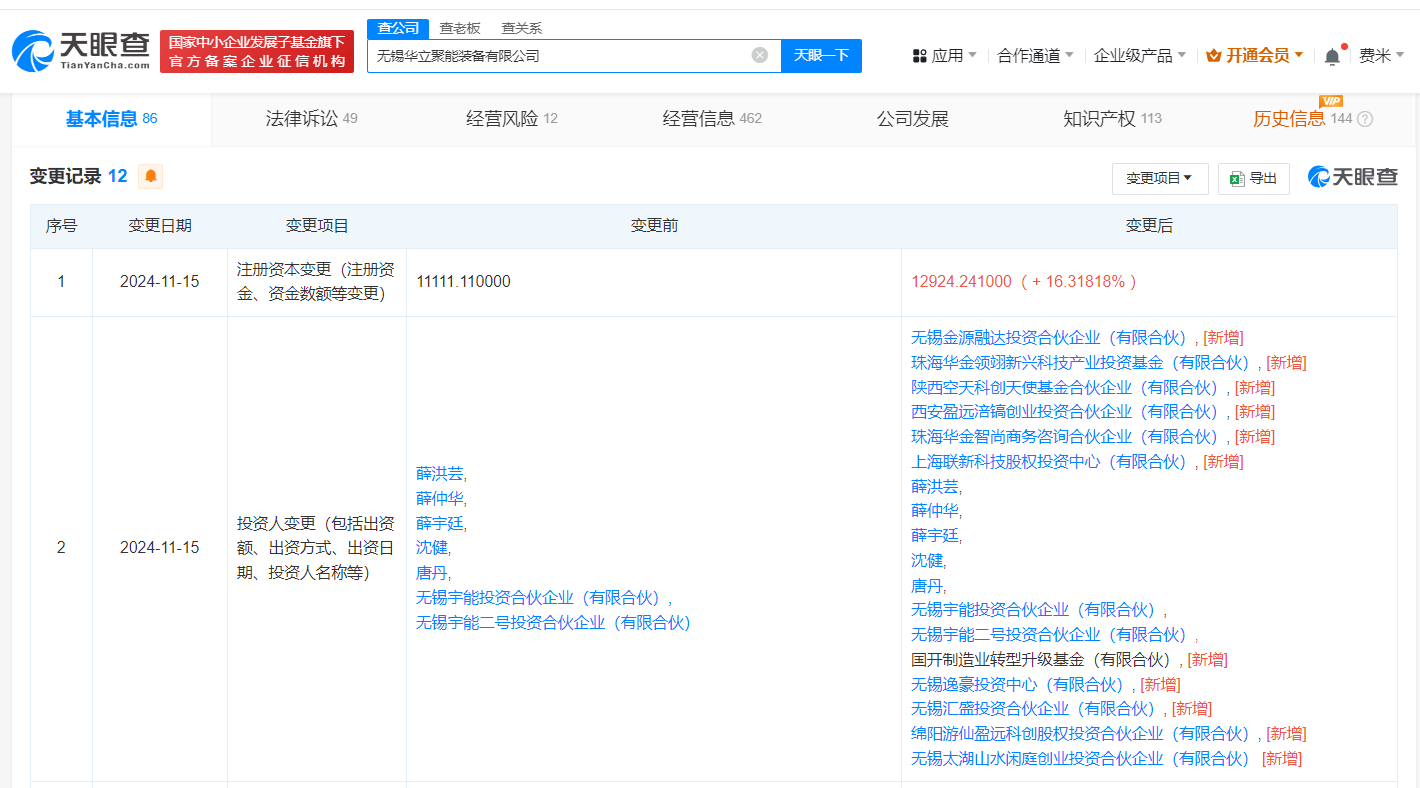Open 薛洪芸 link in 变更前 column

[x=439, y=474]
